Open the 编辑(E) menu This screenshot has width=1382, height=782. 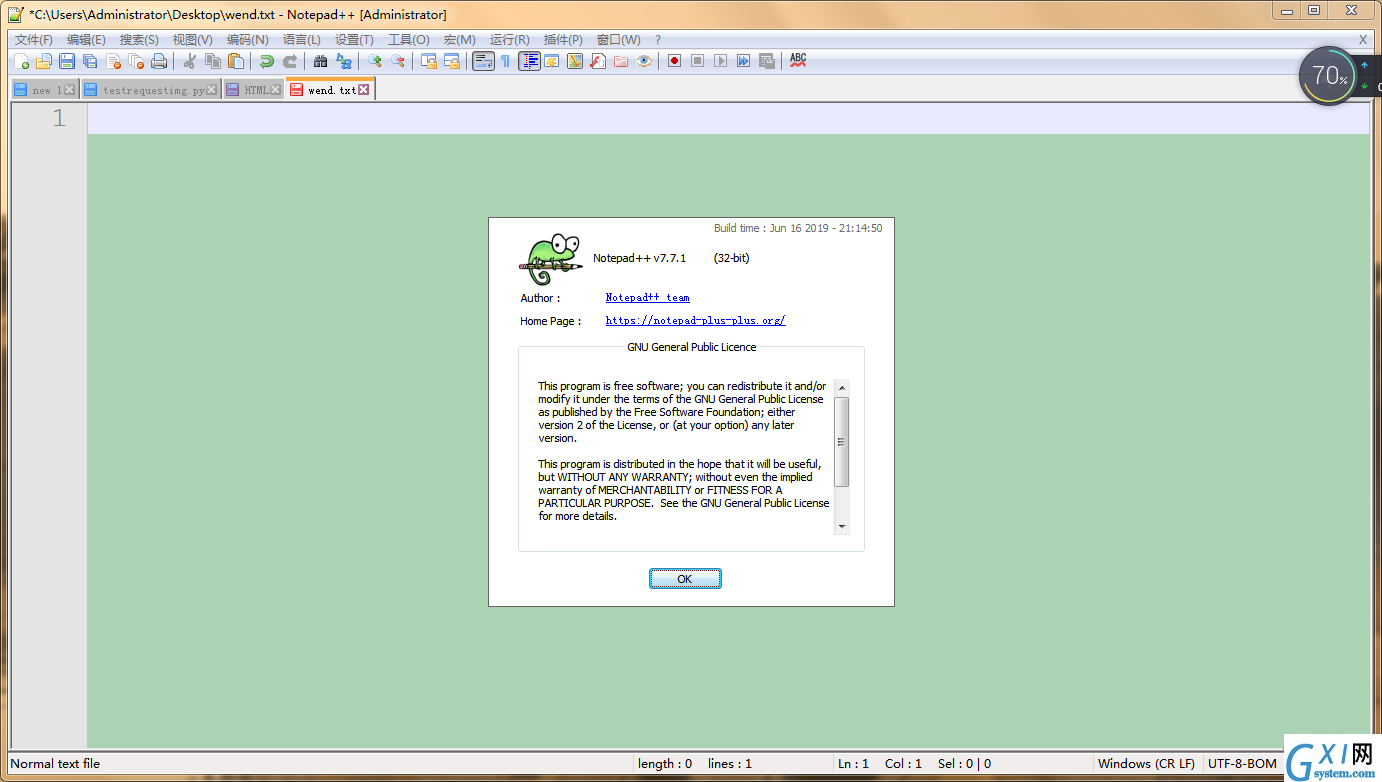86,40
